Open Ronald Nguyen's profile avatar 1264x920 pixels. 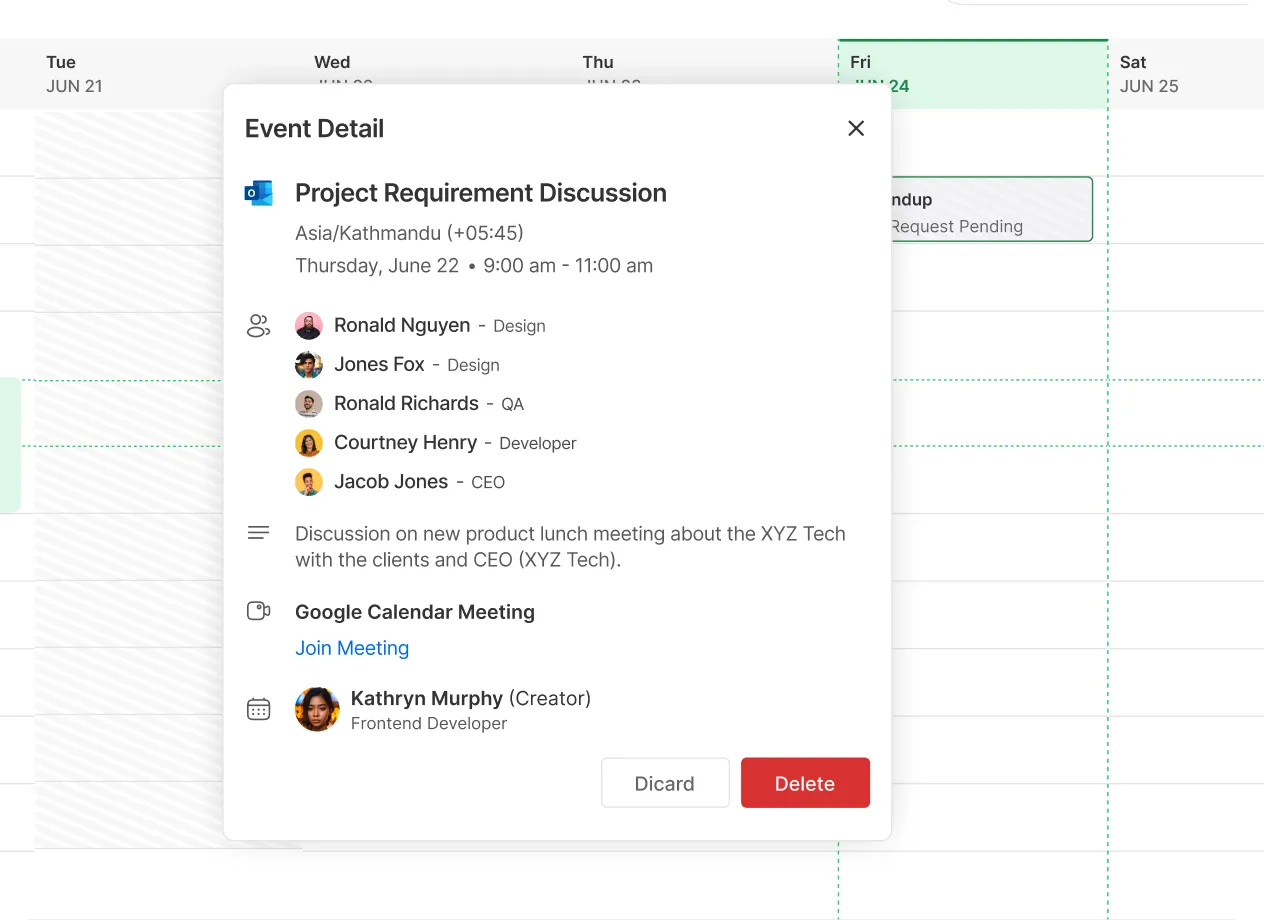point(309,325)
